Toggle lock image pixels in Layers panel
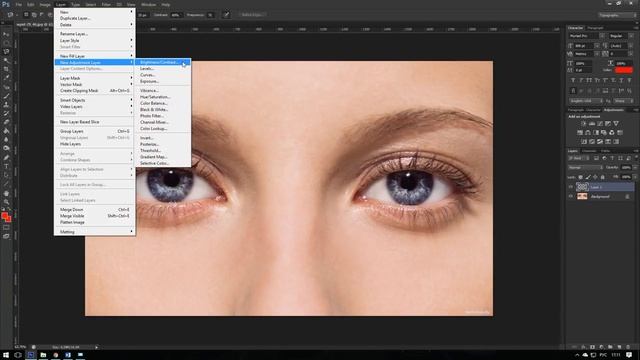 pos(588,177)
